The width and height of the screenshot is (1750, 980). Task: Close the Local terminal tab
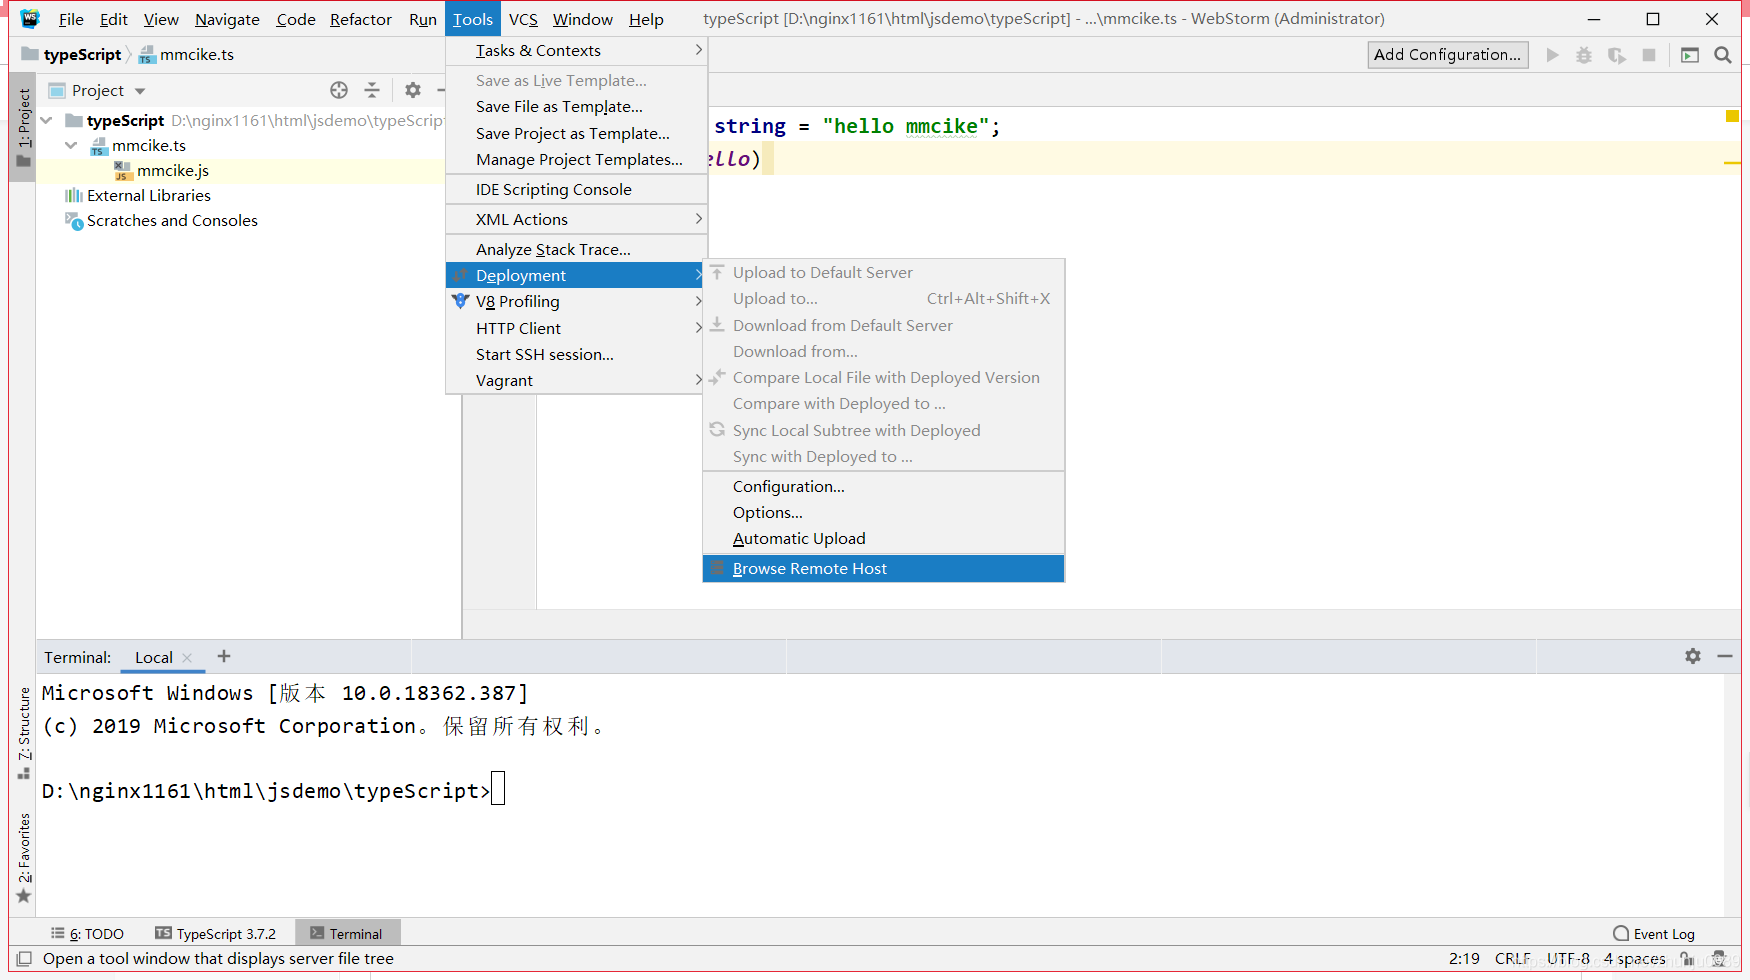[x=187, y=658]
